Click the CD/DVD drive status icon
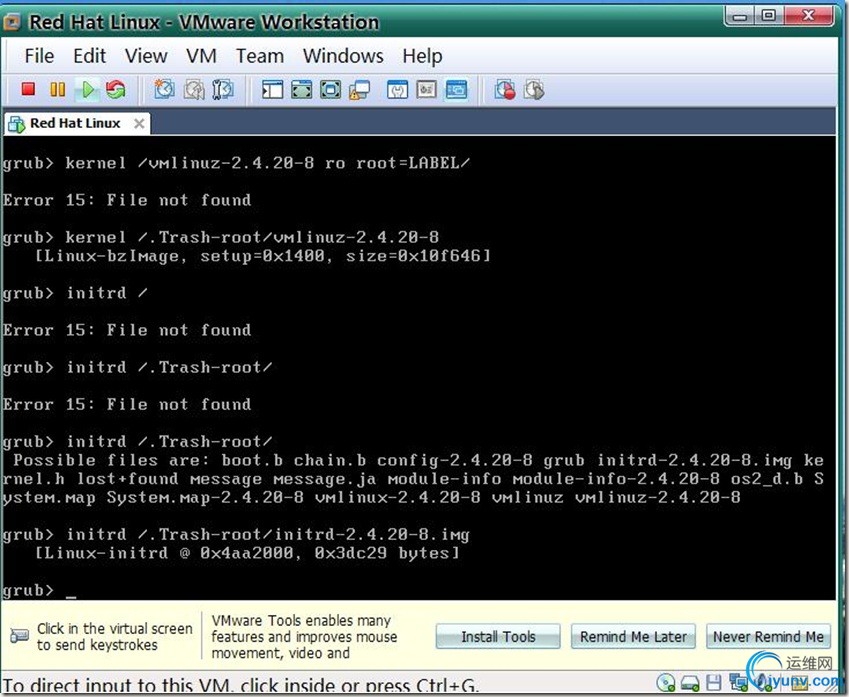 pyautogui.click(x=666, y=682)
